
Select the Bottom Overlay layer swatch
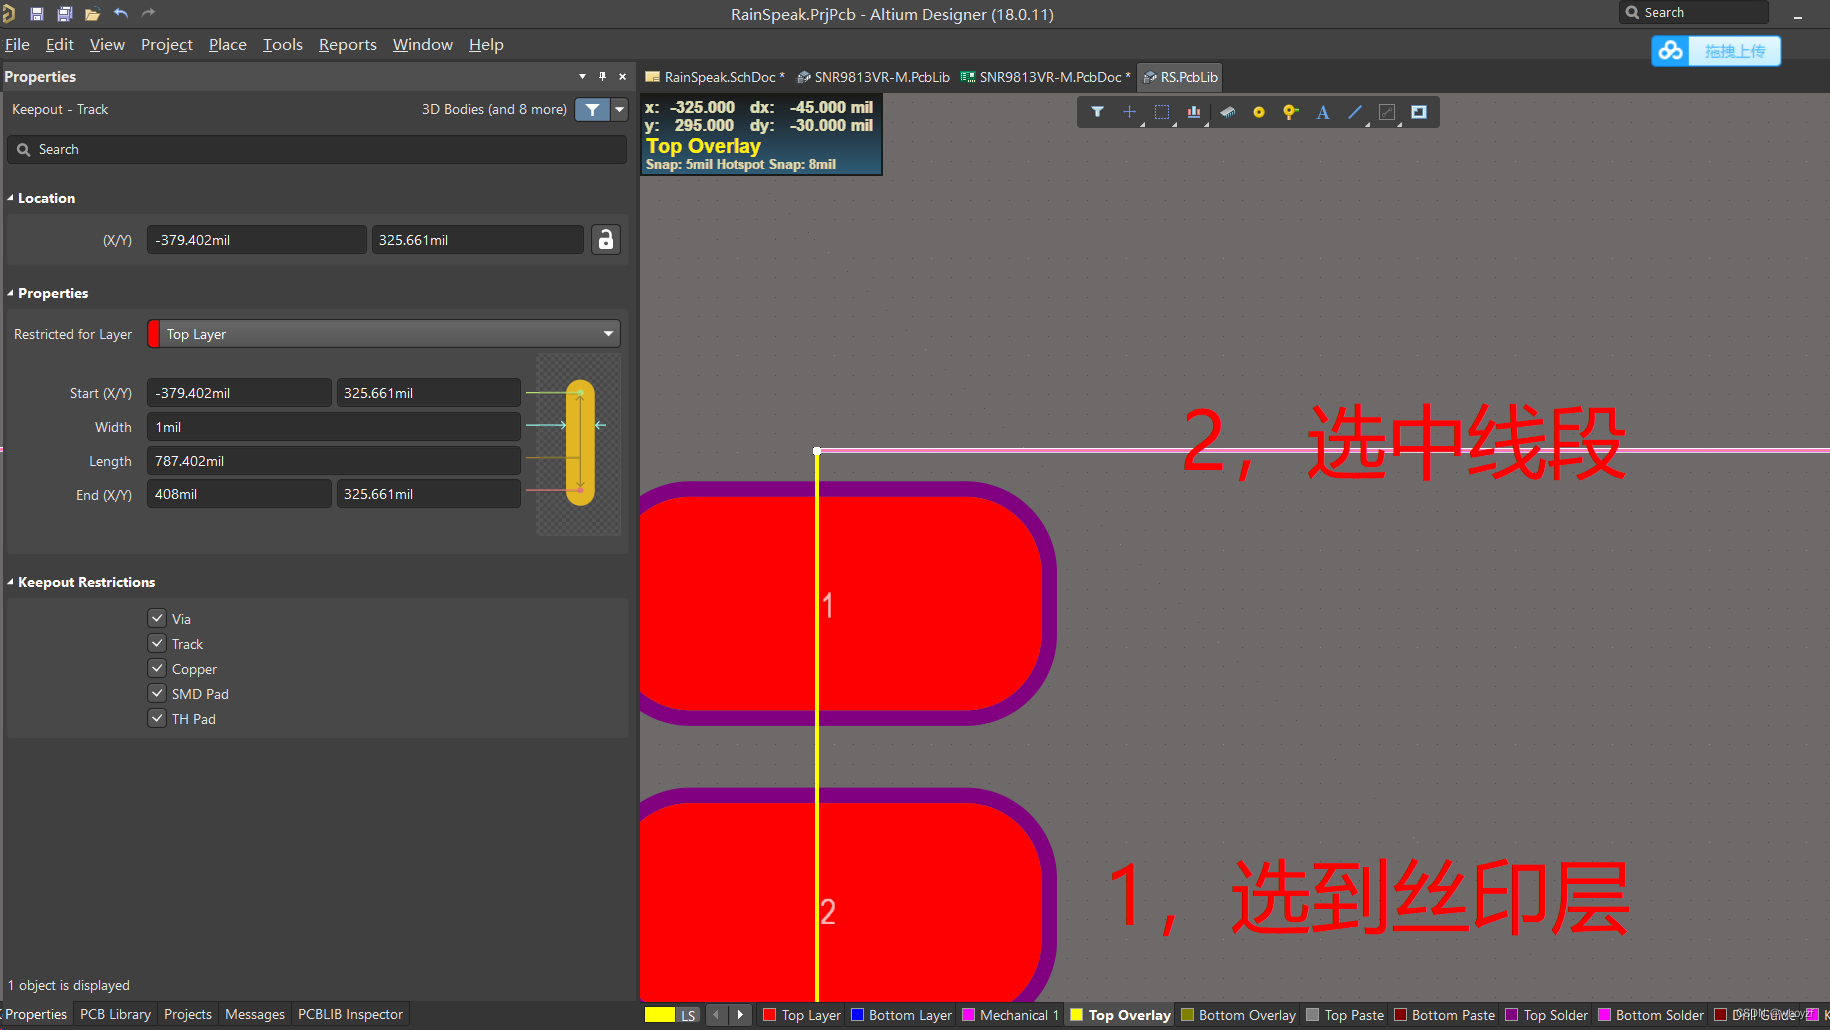point(1187,1014)
